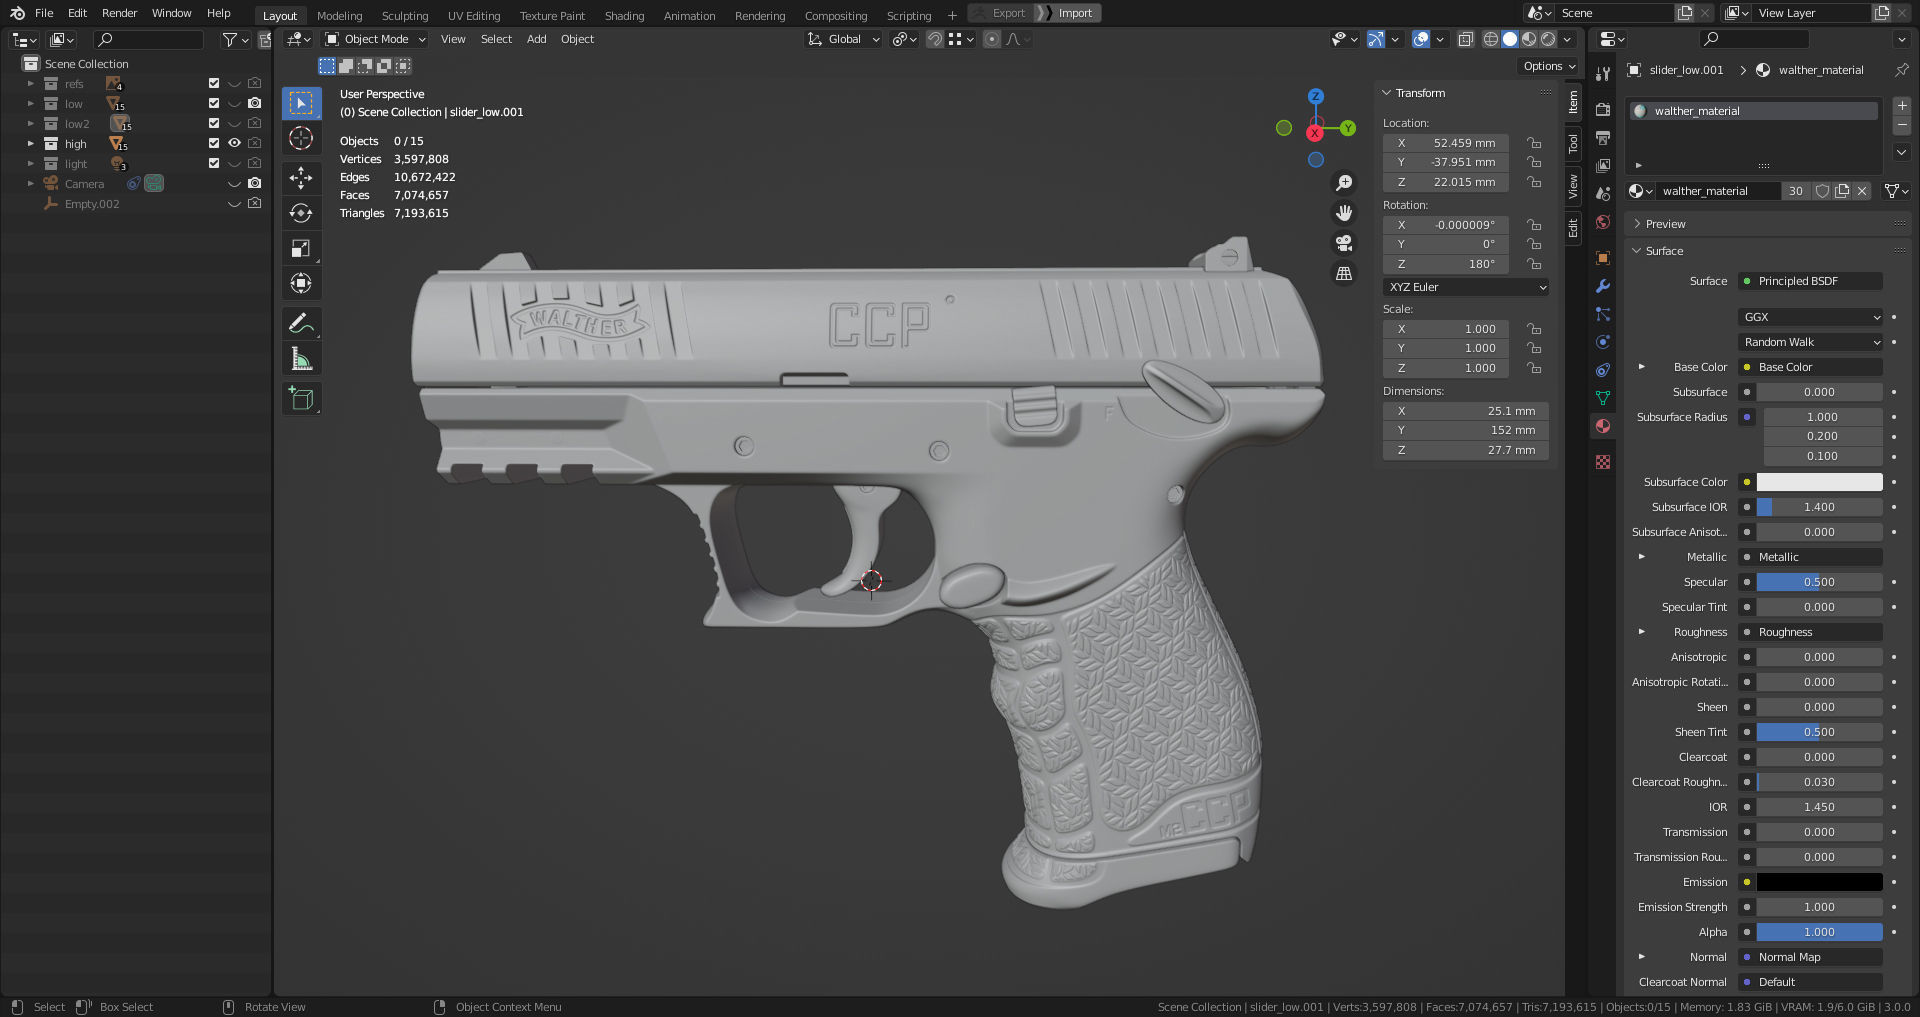Toggle viewport overlays button
1920x1017 pixels.
click(x=1421, y=39)
